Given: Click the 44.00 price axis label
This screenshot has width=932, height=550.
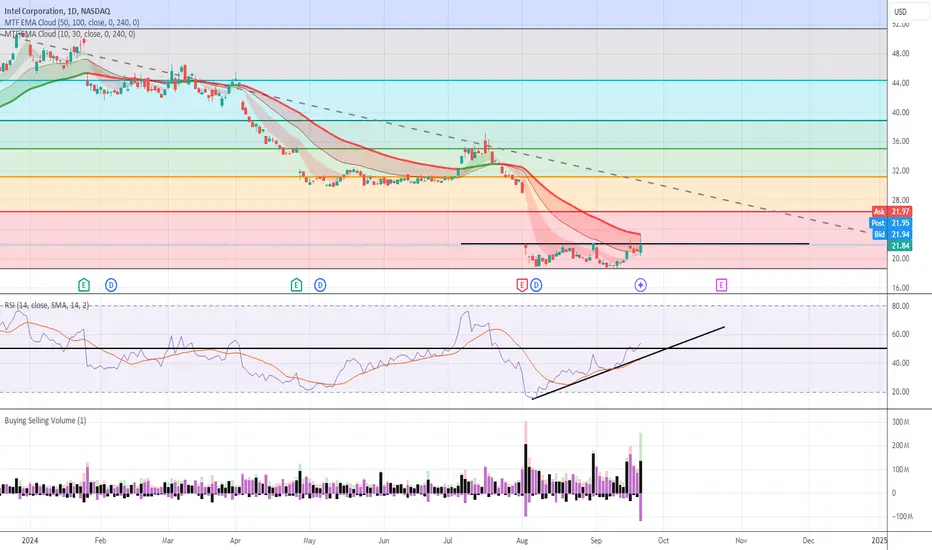Looking at the screenshot, I should (x=900, y=83).
